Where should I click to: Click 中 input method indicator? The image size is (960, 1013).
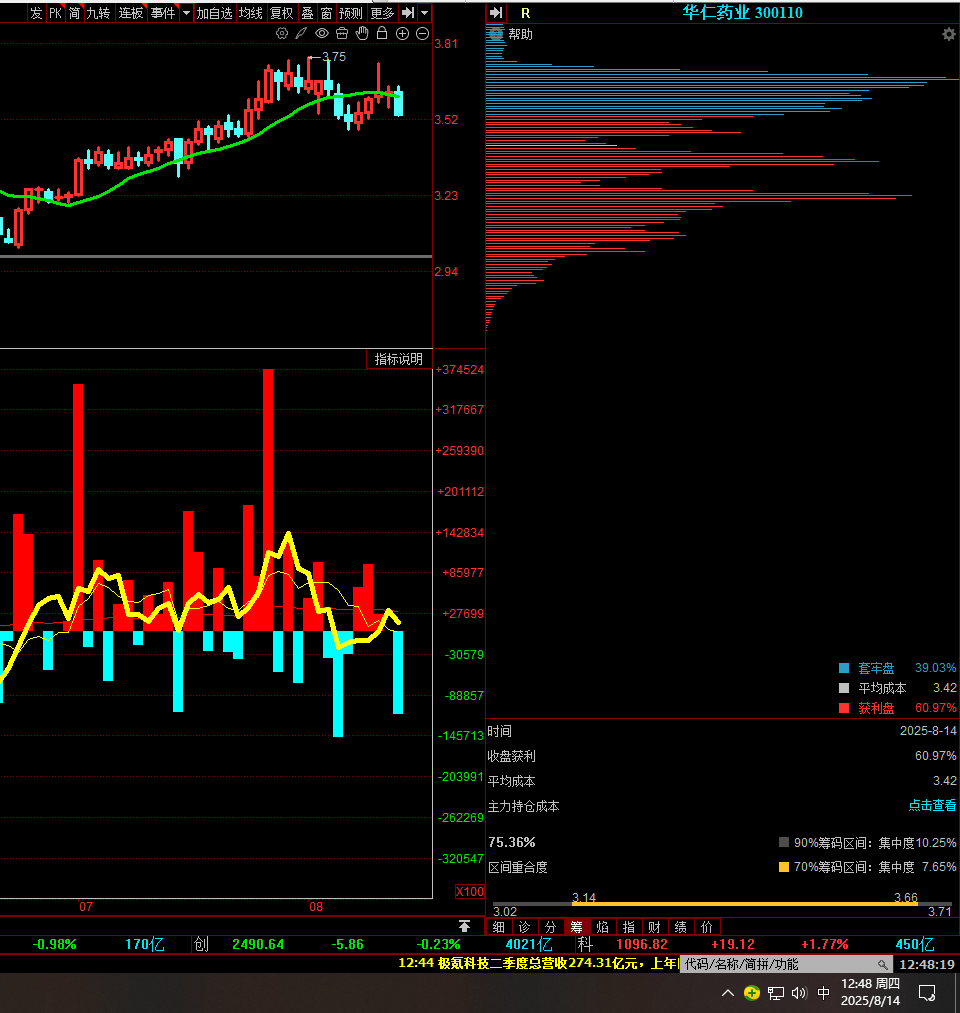tap(824, 993)
